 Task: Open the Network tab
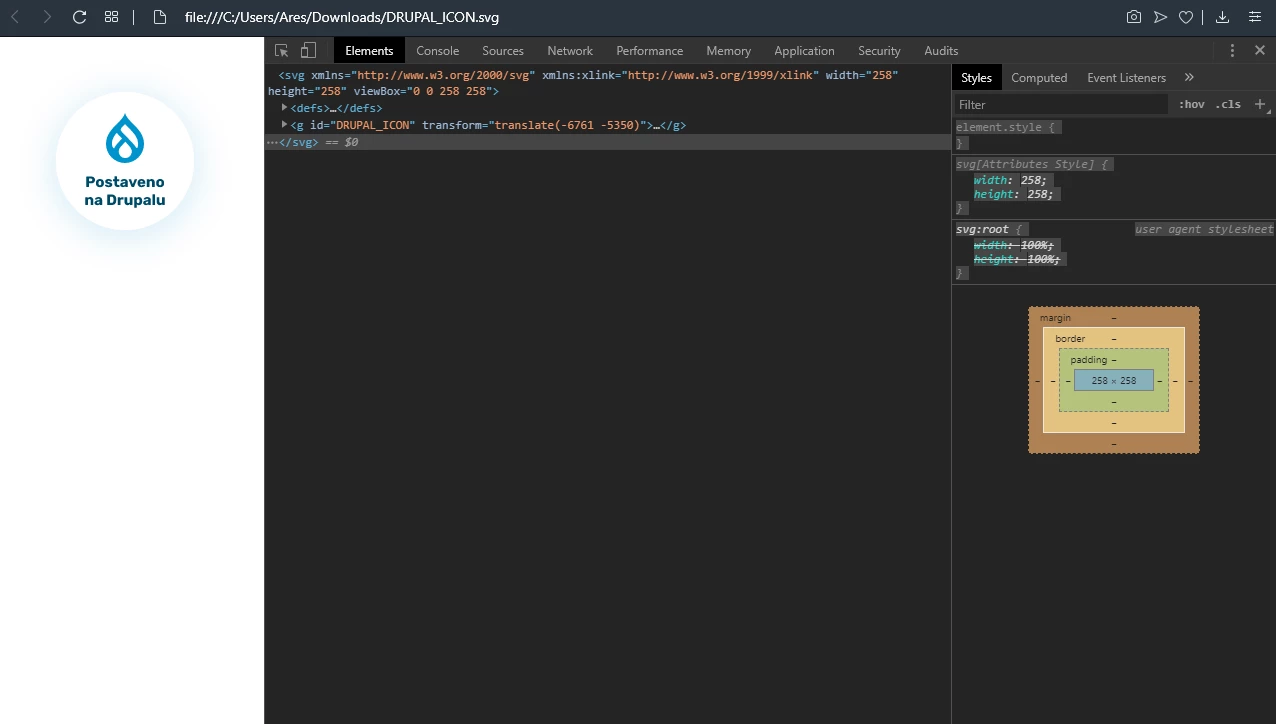point(570,50)
